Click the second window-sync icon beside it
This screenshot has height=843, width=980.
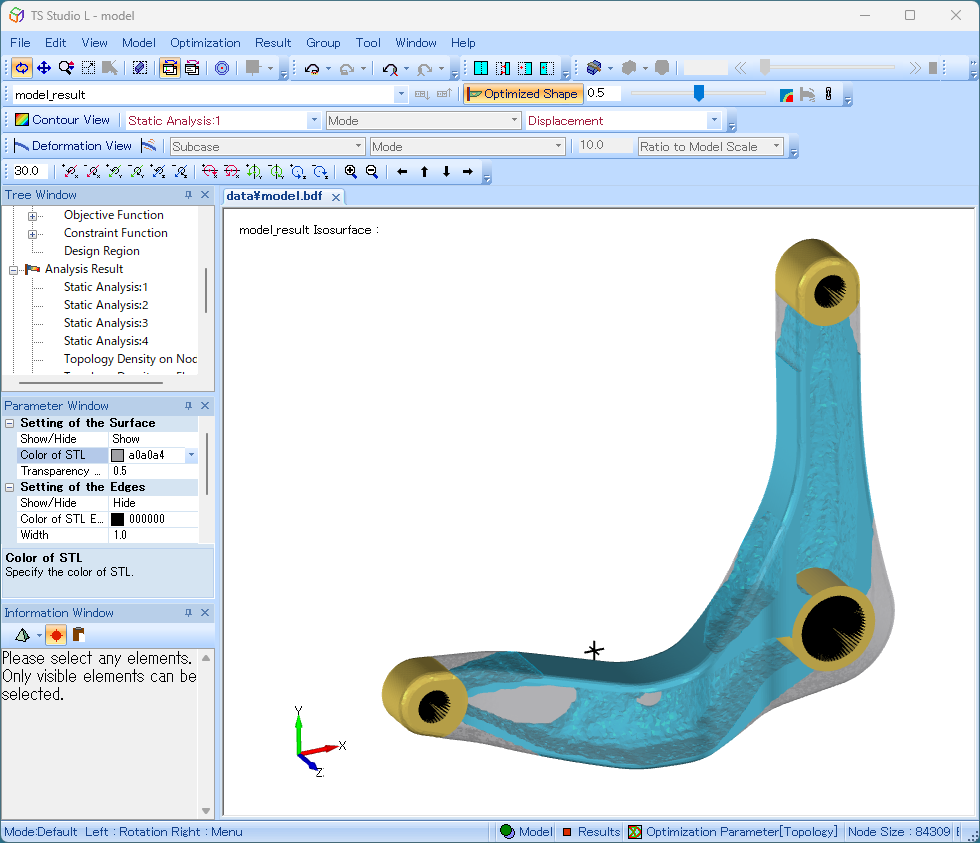click(x=192, y=67)
